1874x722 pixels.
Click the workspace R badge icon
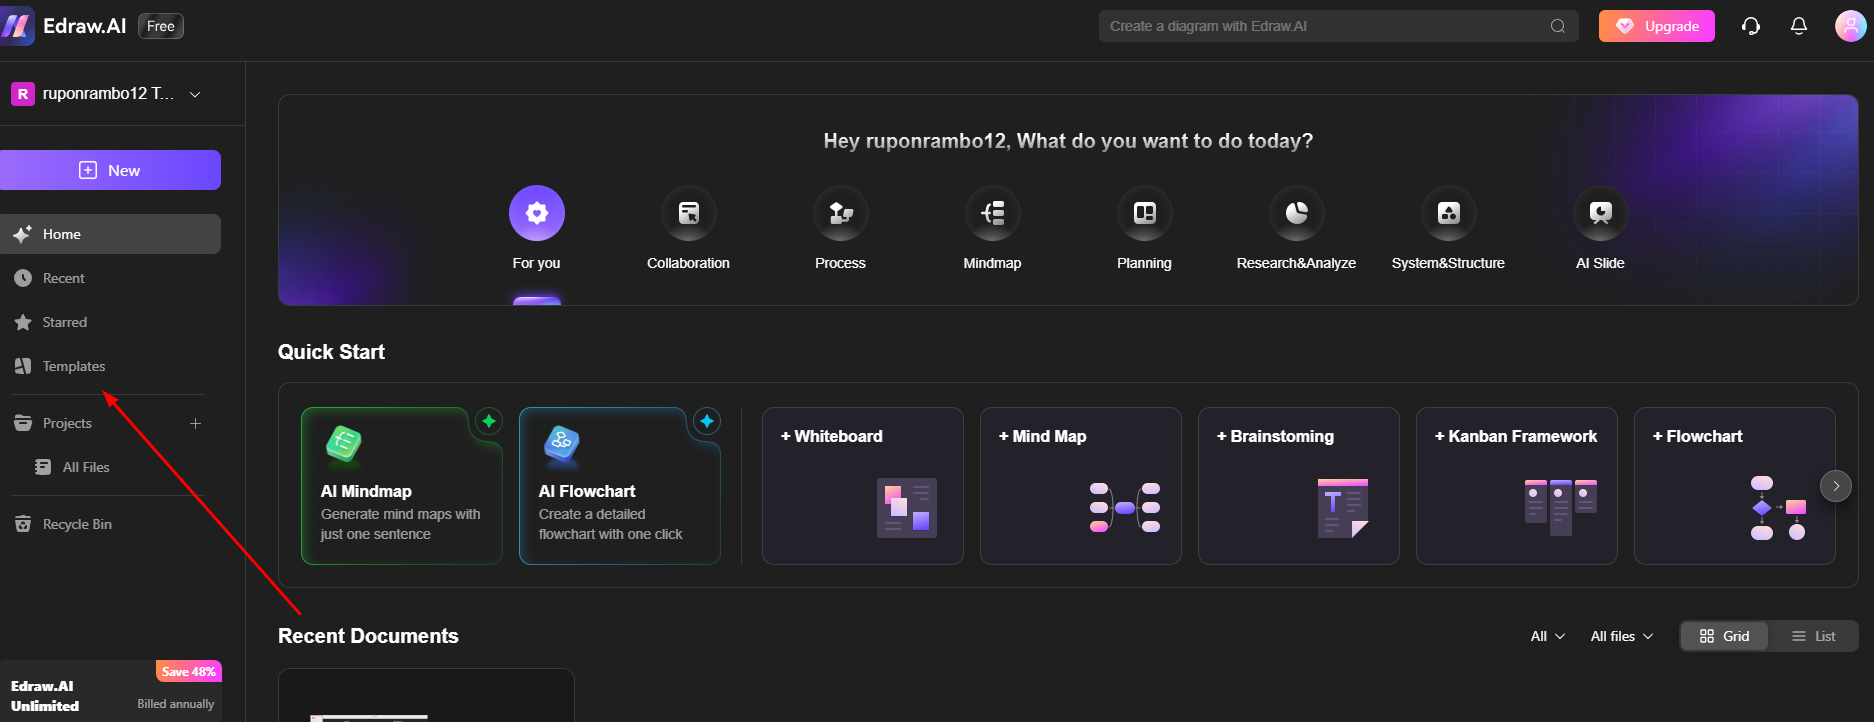point(23,94)
